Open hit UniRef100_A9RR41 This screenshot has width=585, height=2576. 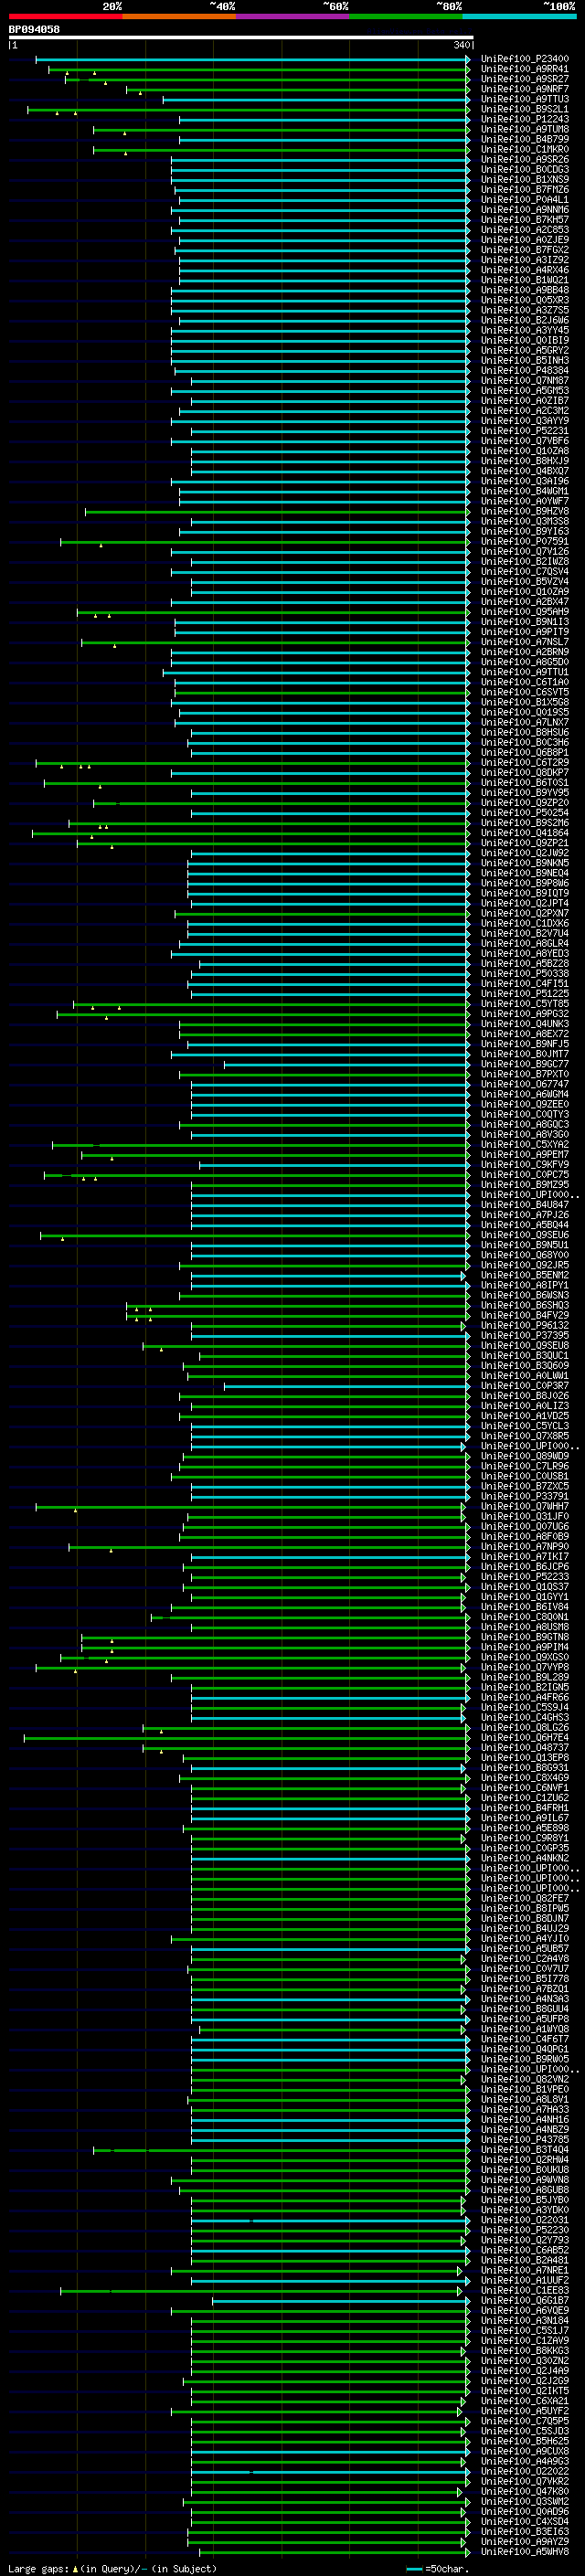click(524, 69)
